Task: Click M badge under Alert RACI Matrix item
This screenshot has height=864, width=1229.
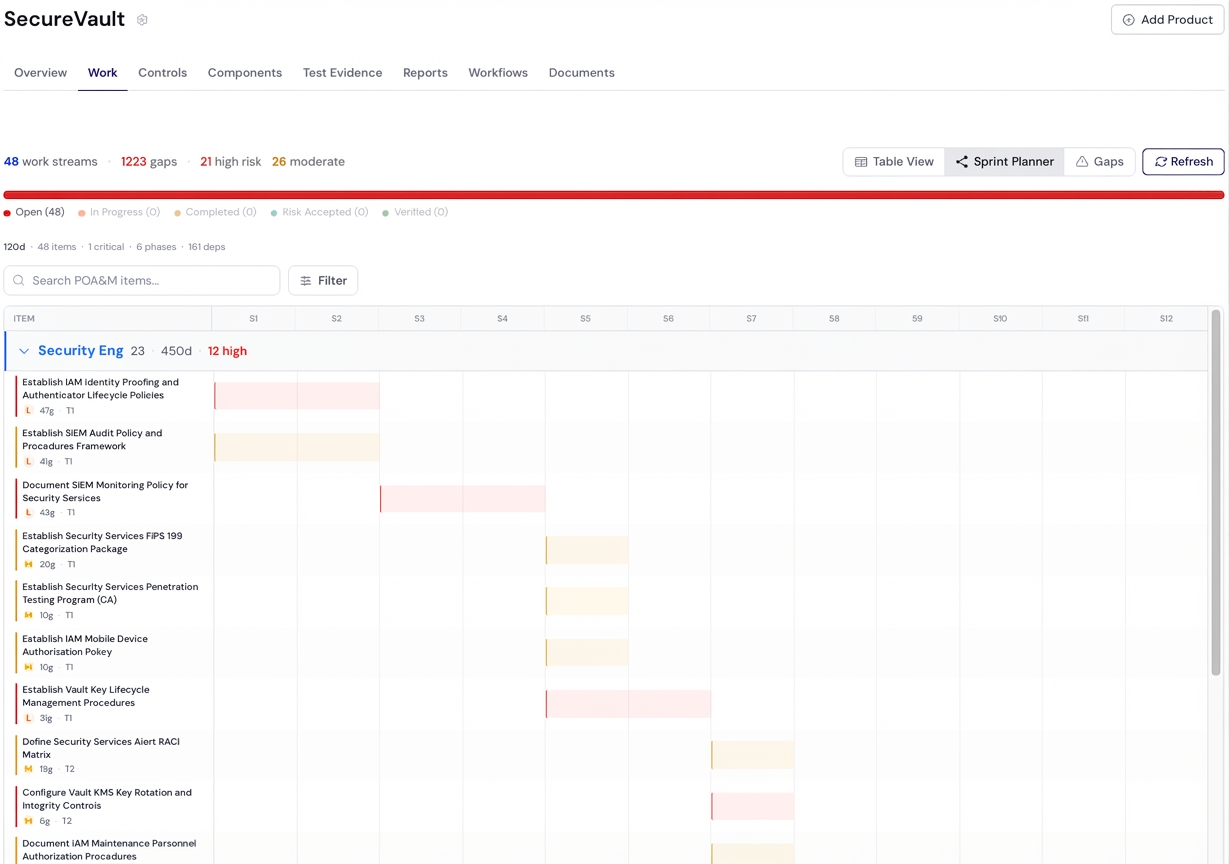Action: pos(28,770)
